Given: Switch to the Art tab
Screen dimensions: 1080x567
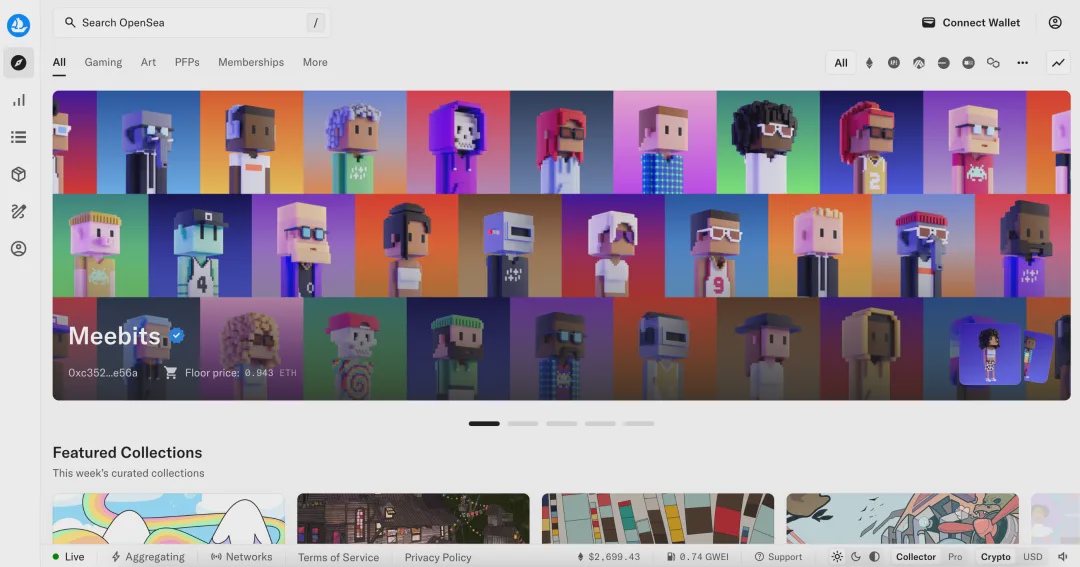Looking at the screenshot, I should [148, 62].
